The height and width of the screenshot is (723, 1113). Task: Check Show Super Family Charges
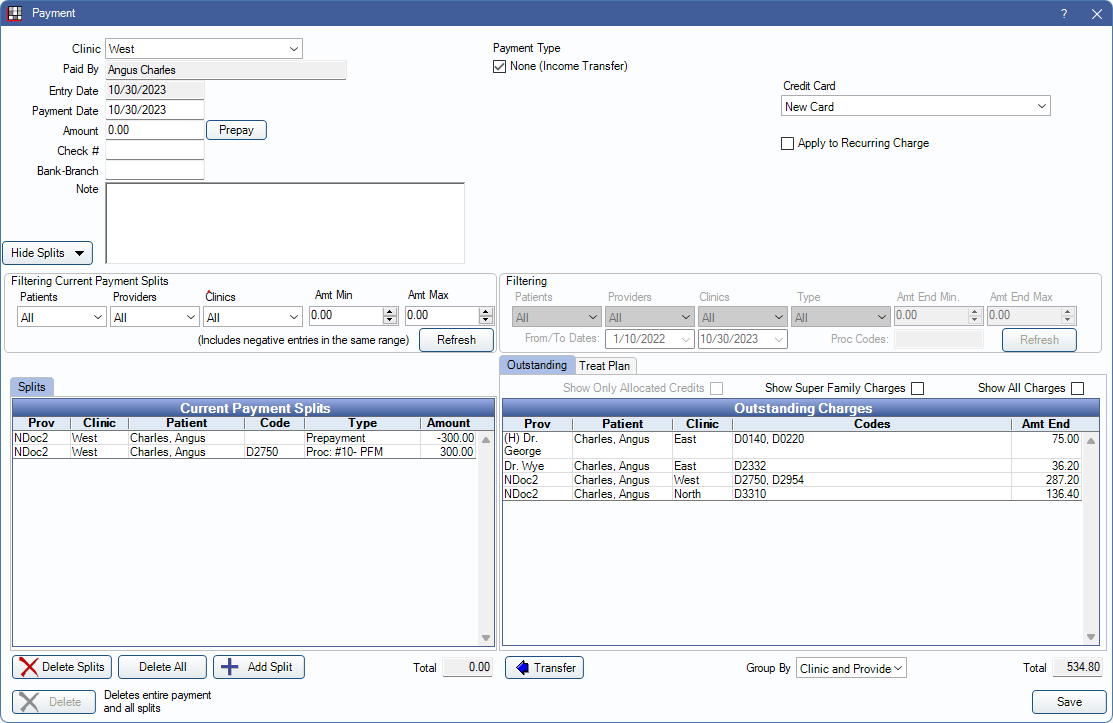(x=917, y=388)
